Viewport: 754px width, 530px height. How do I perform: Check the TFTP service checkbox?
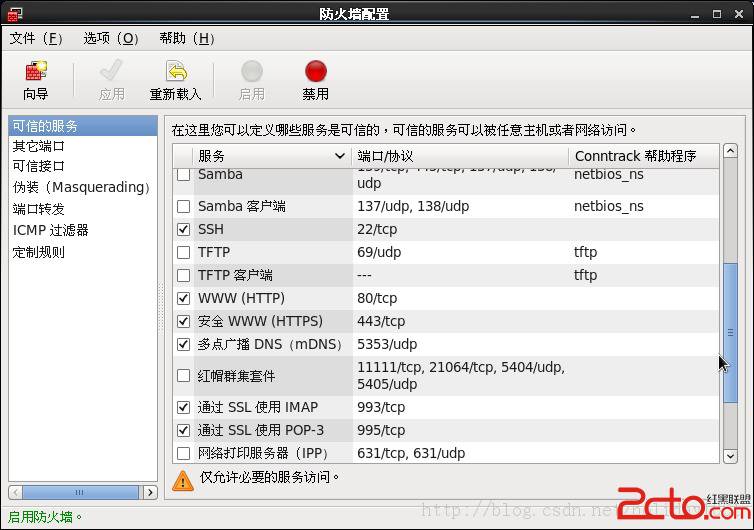[183, 252]
